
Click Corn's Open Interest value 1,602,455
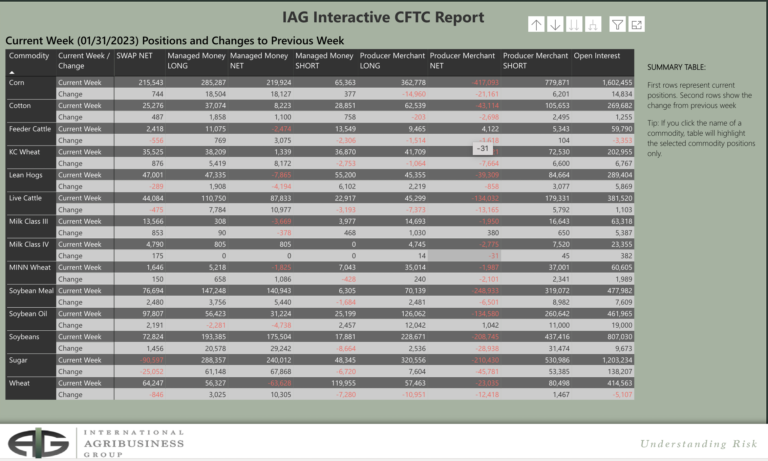617,82
